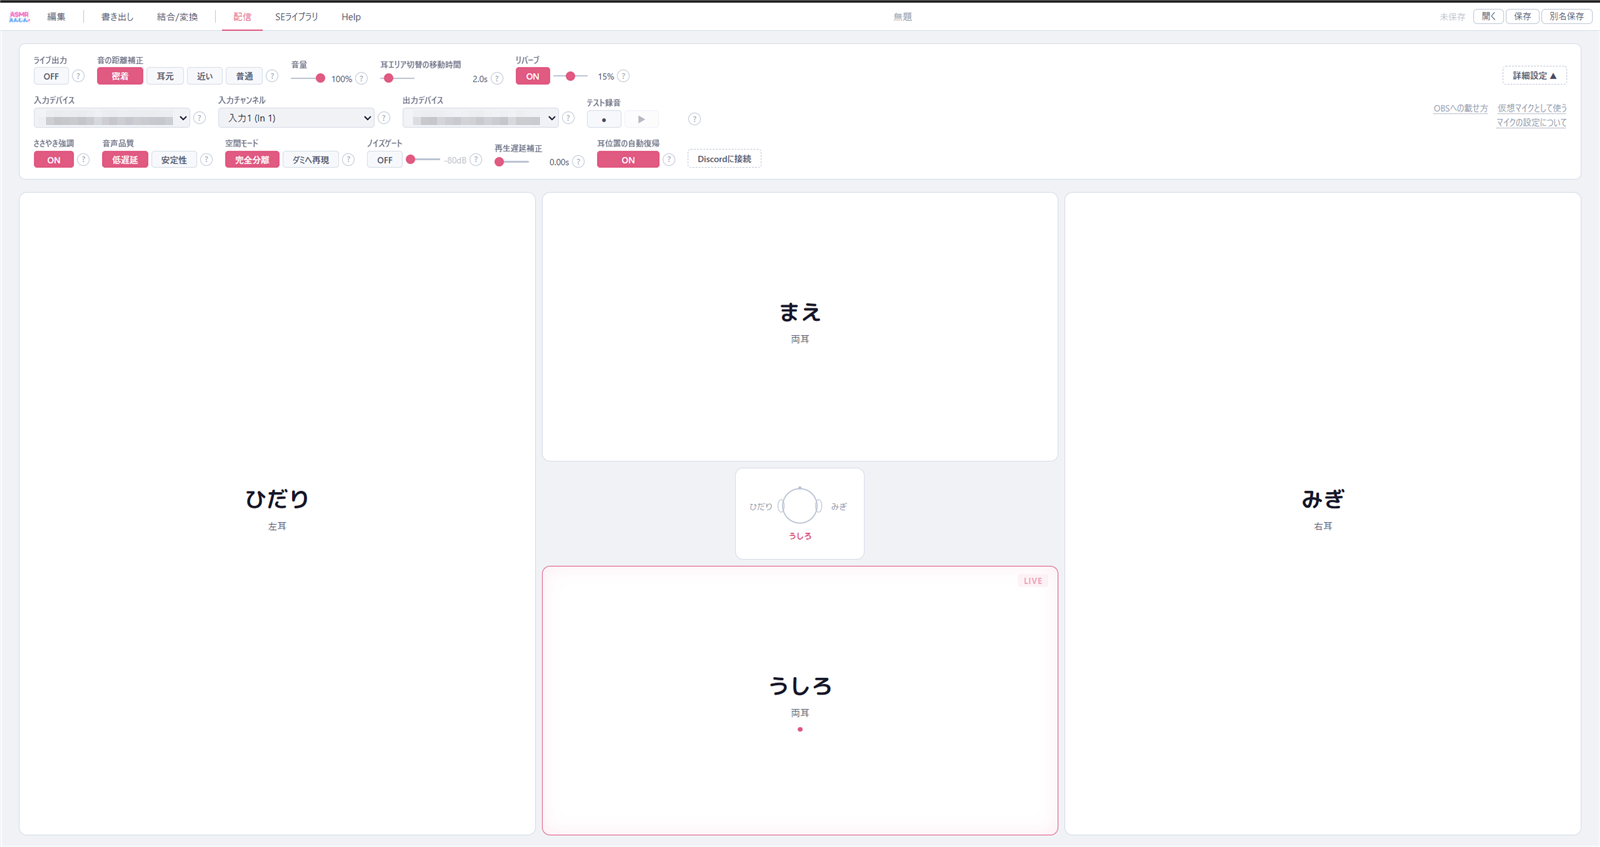Click the help icon beside ノイズゲート -80dB
The width and height of the screenshot is (1600, 847).
476,160
